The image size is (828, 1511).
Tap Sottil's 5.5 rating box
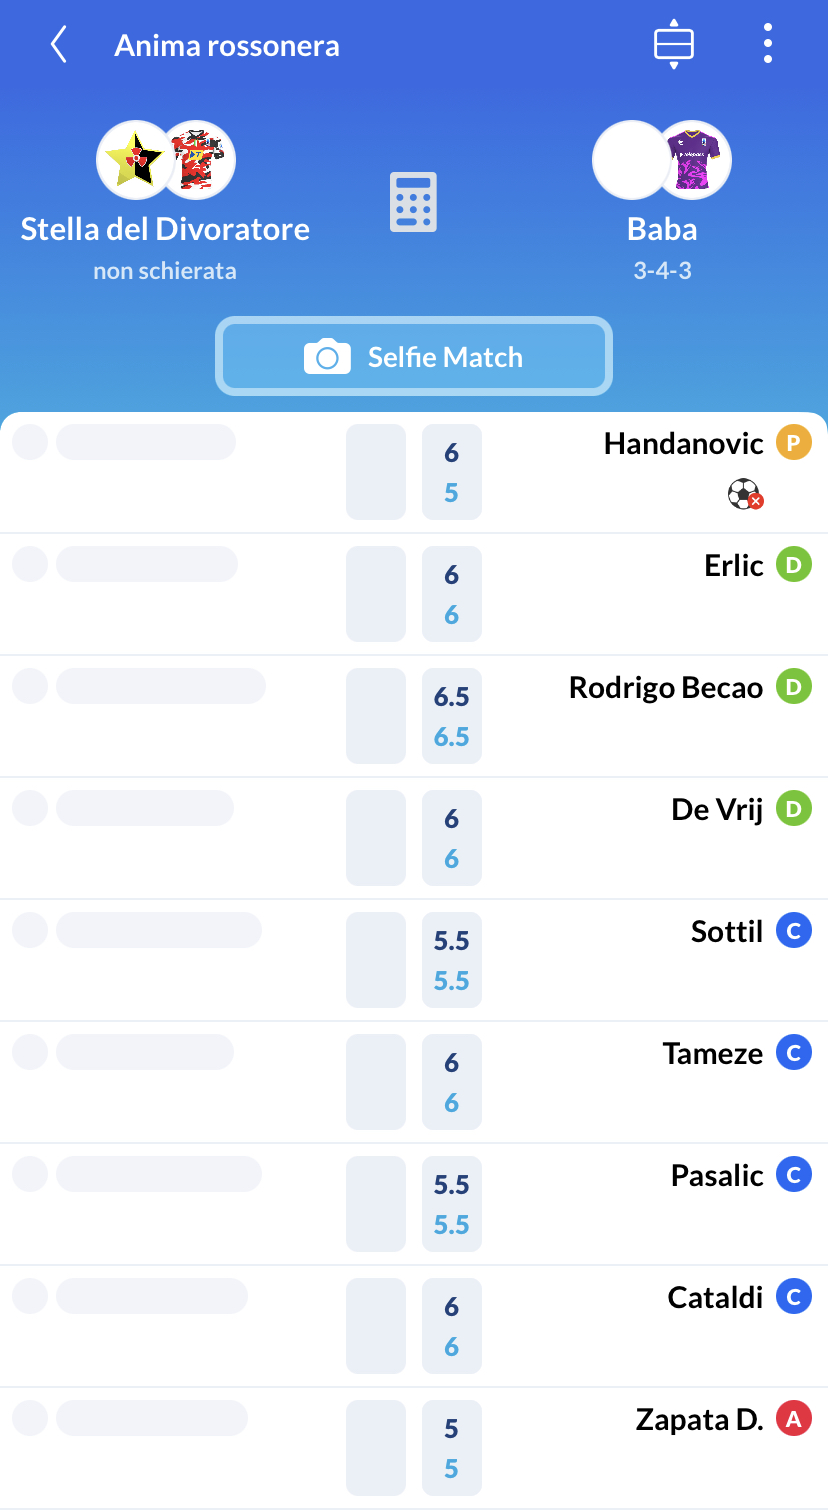[x=452, y=961]
